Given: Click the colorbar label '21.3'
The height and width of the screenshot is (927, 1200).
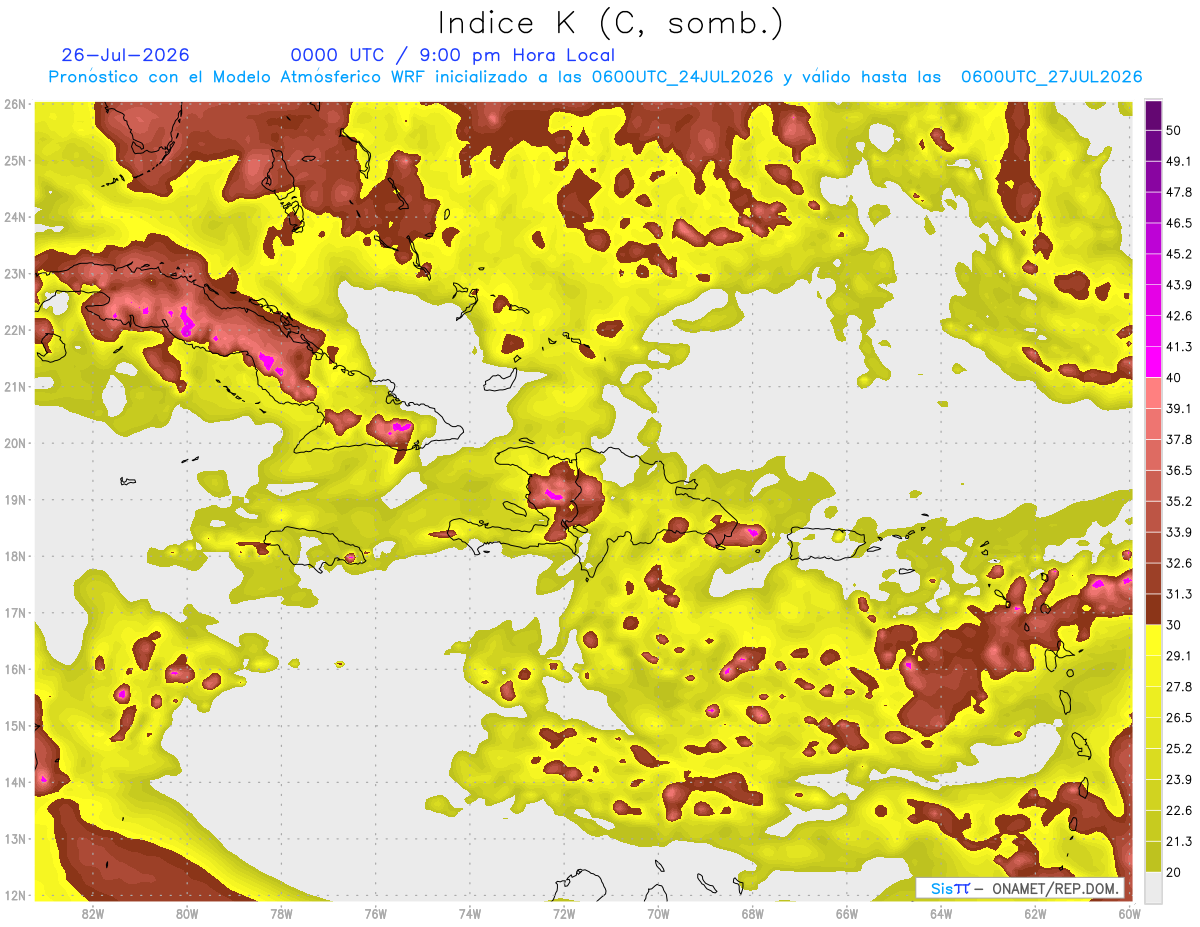Looking at the screenshot, I should 1178,841.
